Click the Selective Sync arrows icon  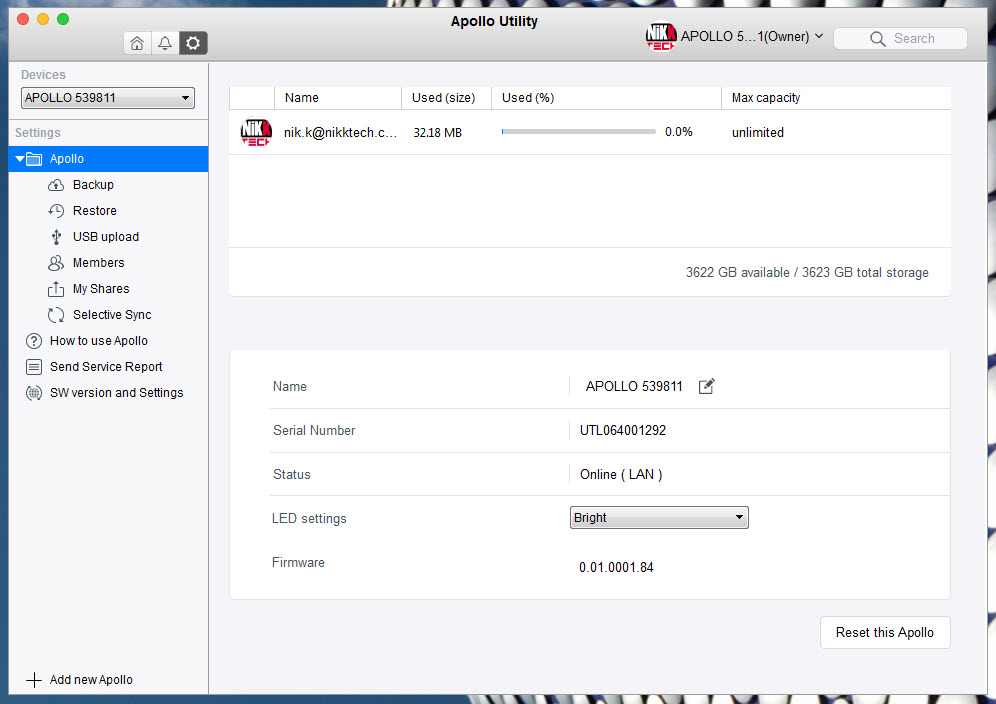tap(56, 315)
